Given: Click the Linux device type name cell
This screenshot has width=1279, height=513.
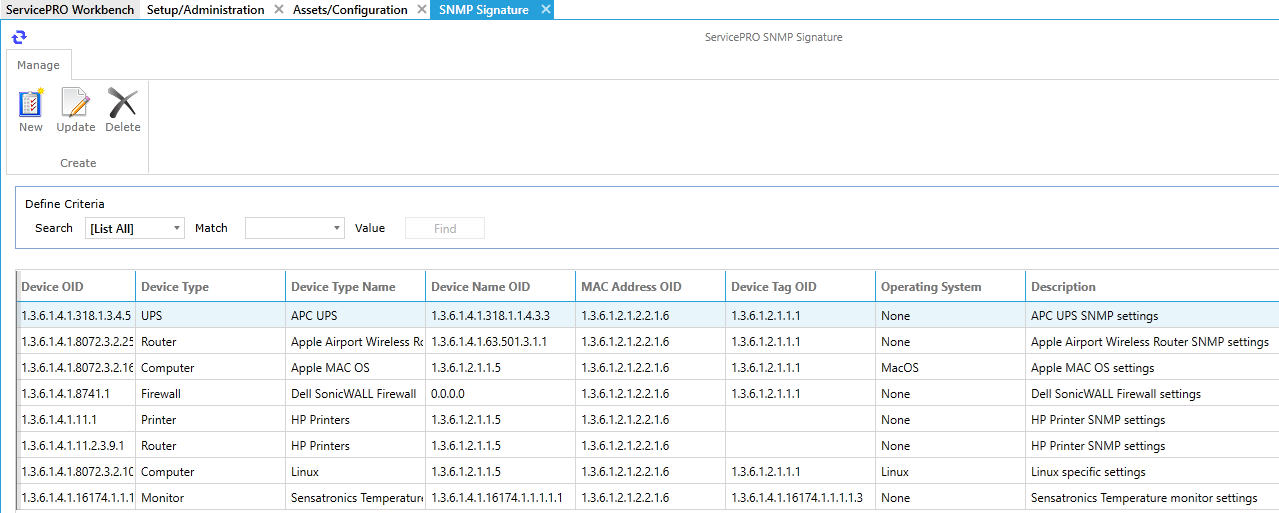Looking at the screenshot, I should click(x=355, y=471).
